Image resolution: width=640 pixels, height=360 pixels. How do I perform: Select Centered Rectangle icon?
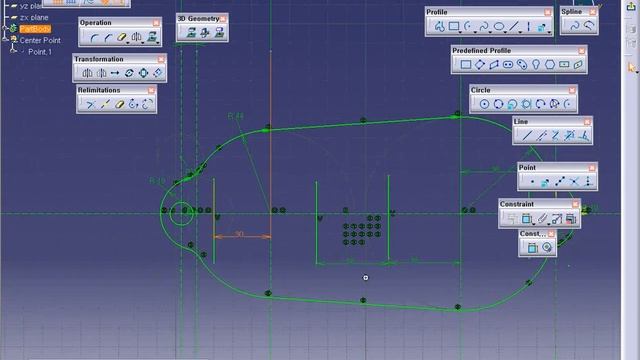tap(564, 64)
